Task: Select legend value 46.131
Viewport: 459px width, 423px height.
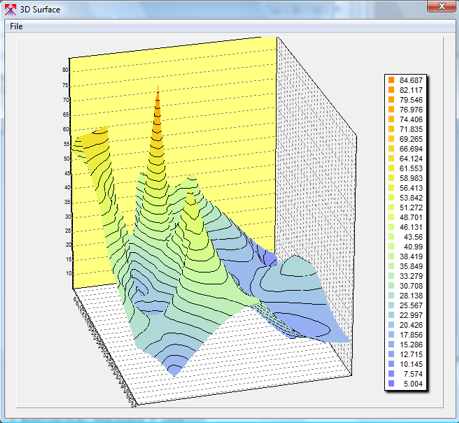Action: coord(411,227)
